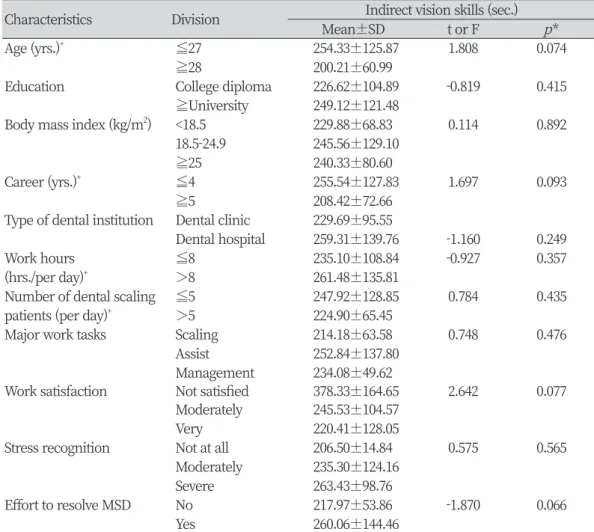Image resolution: width=594 pixels, height=532 pixels.
Task: Select the '≧University' division
Action: point(212,106)
